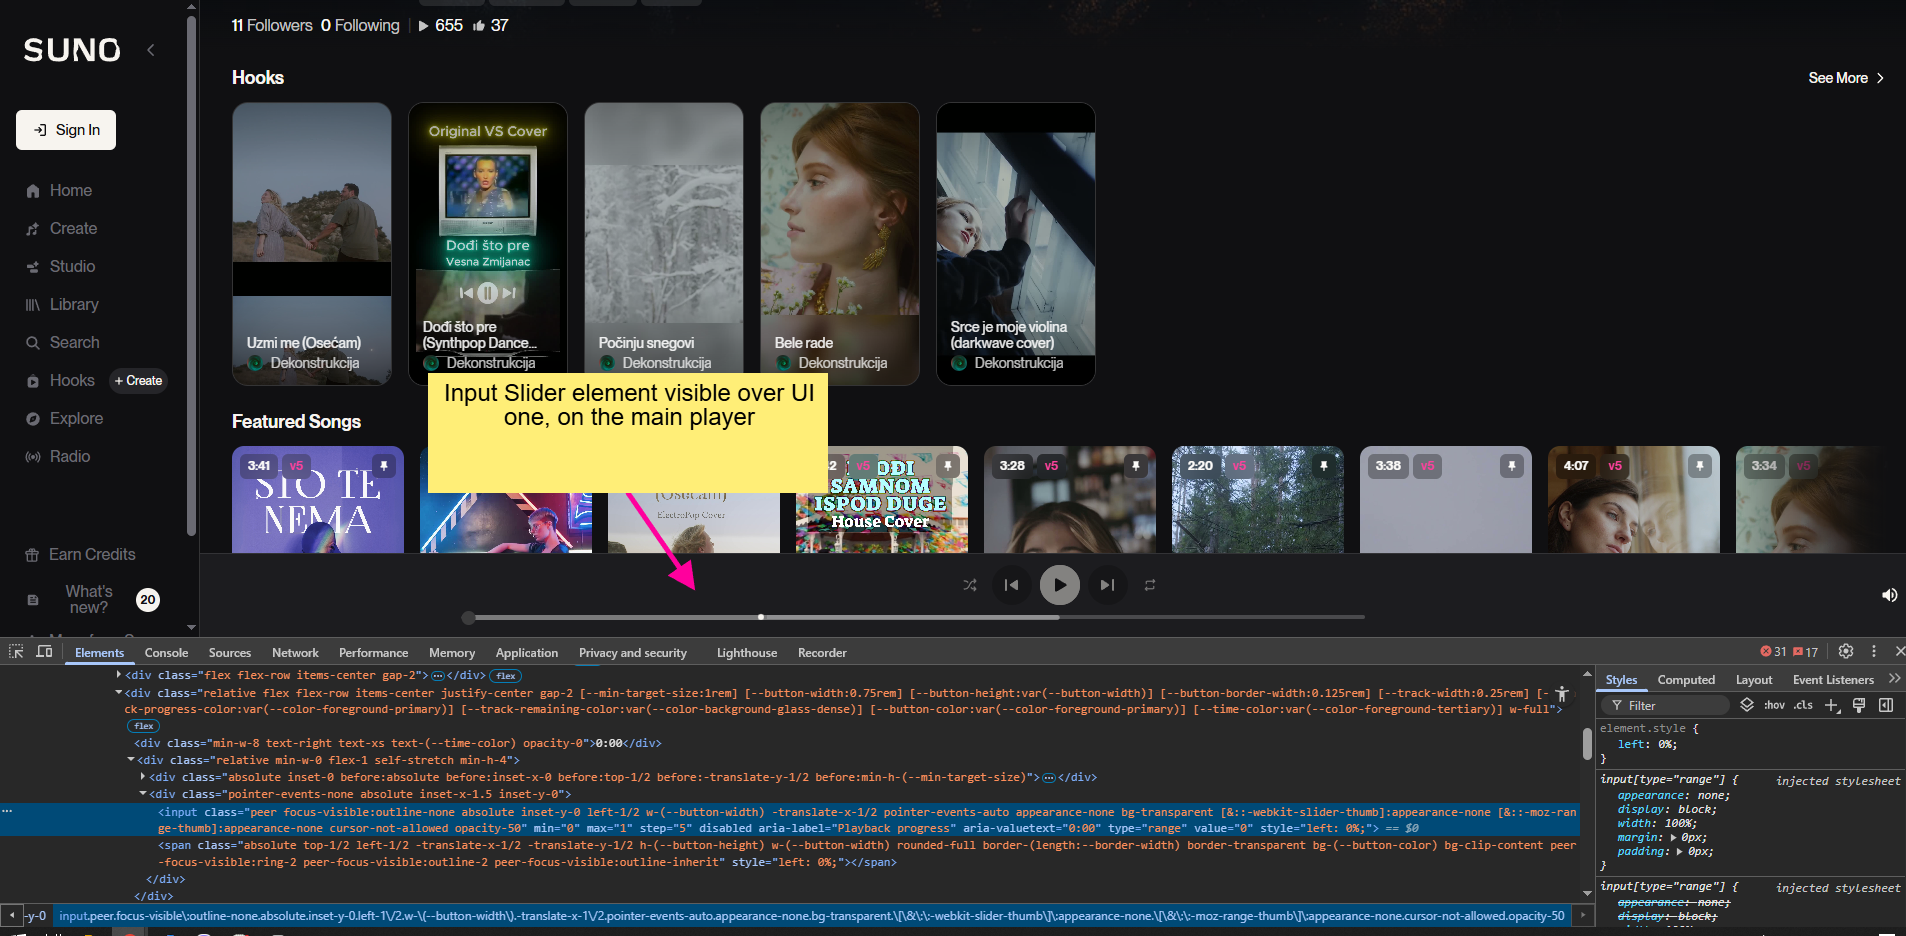Open Explore in the sidebar
This screenshot has width=1906, height=936.
(x=65, y=419)
